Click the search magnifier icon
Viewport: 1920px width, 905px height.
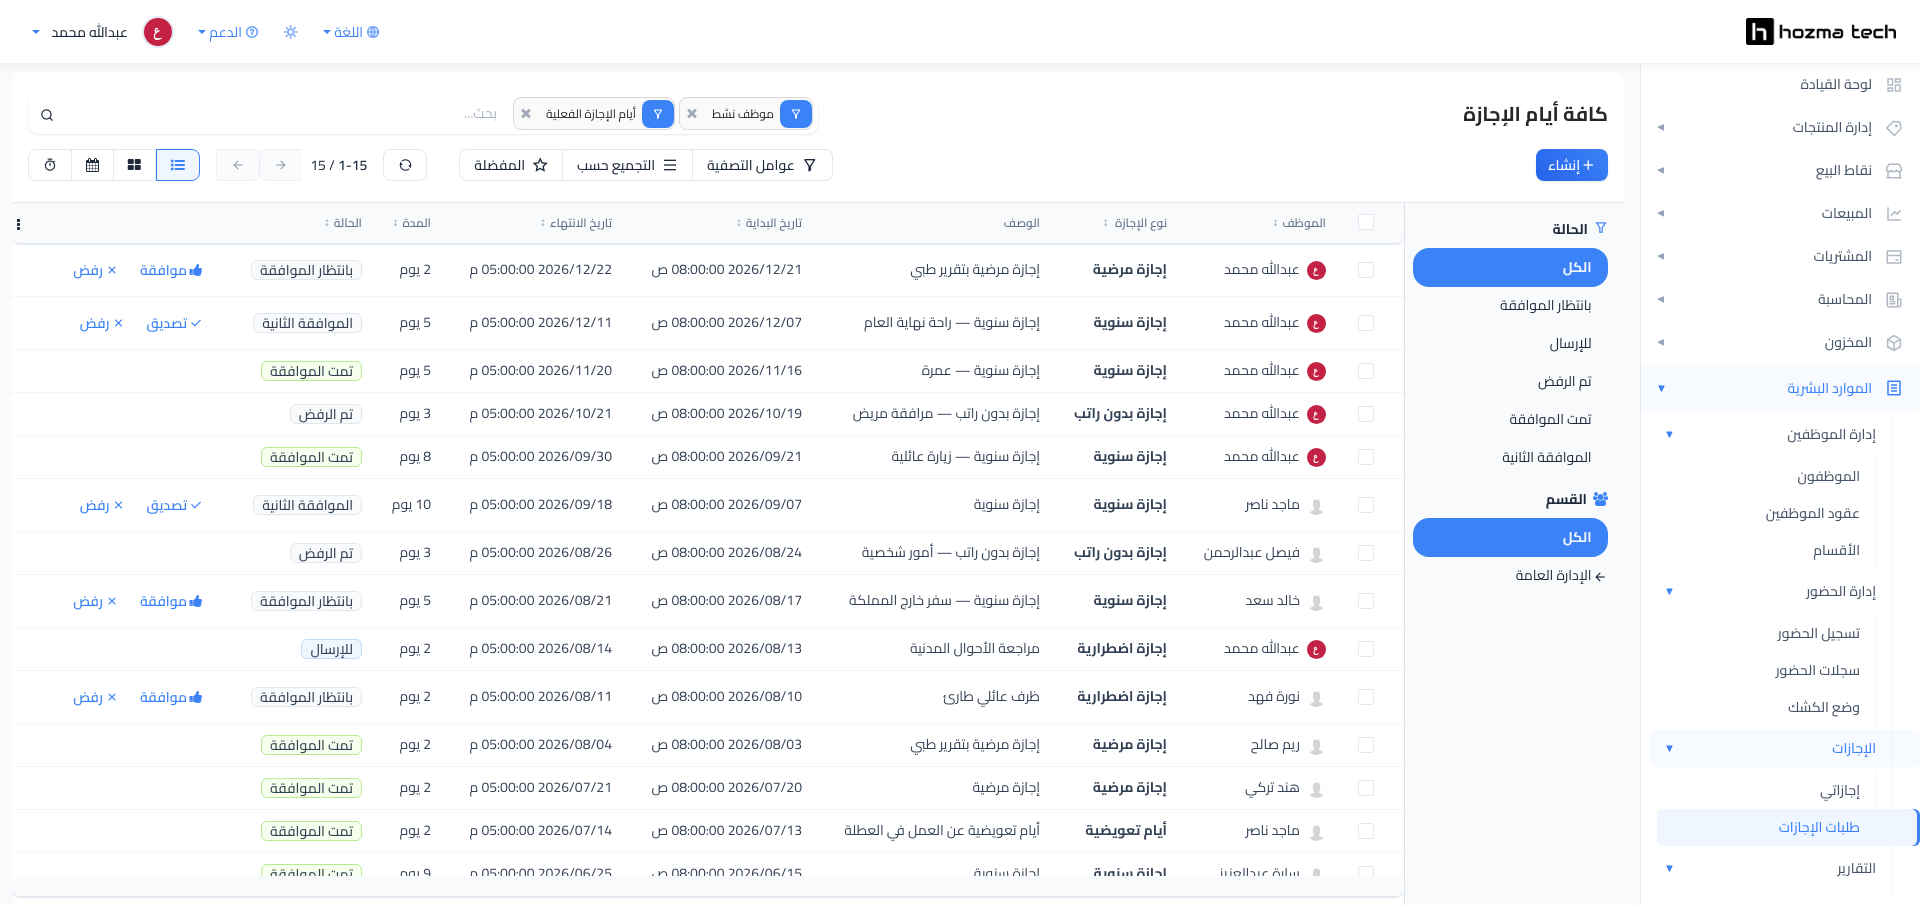click(x=47, y=115)
